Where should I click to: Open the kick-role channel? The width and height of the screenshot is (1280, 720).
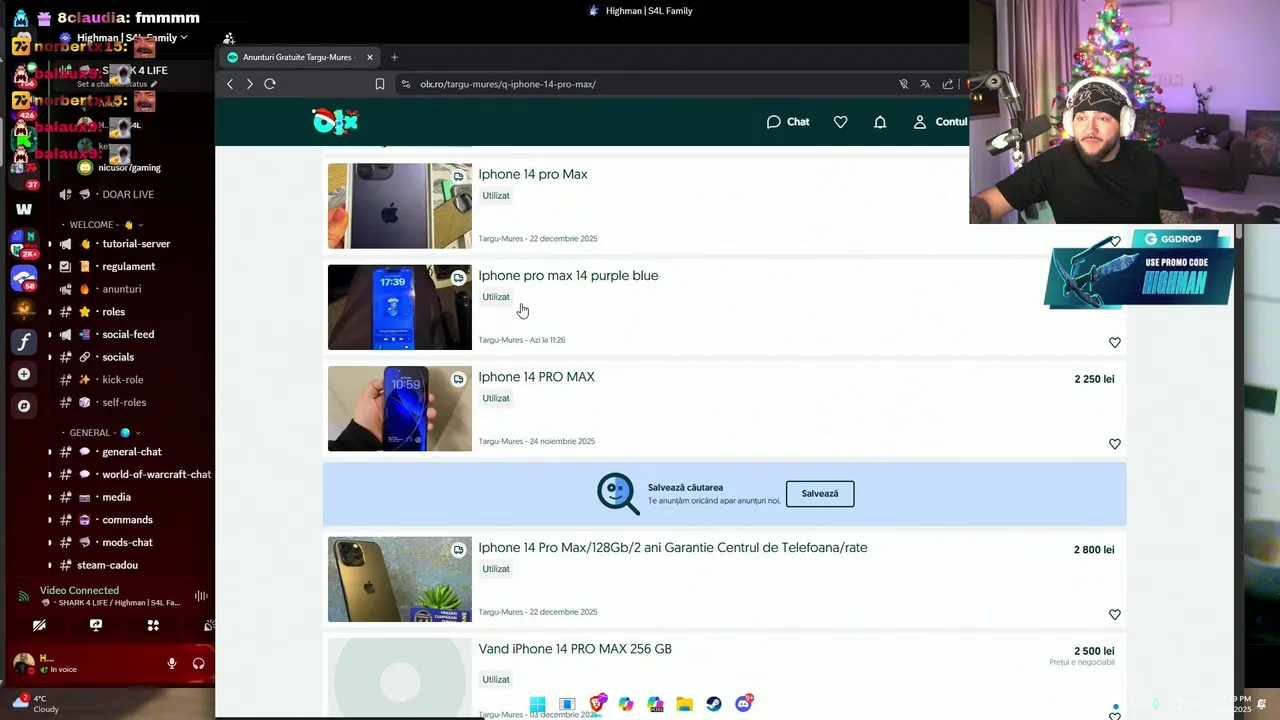tap(123, 380)
